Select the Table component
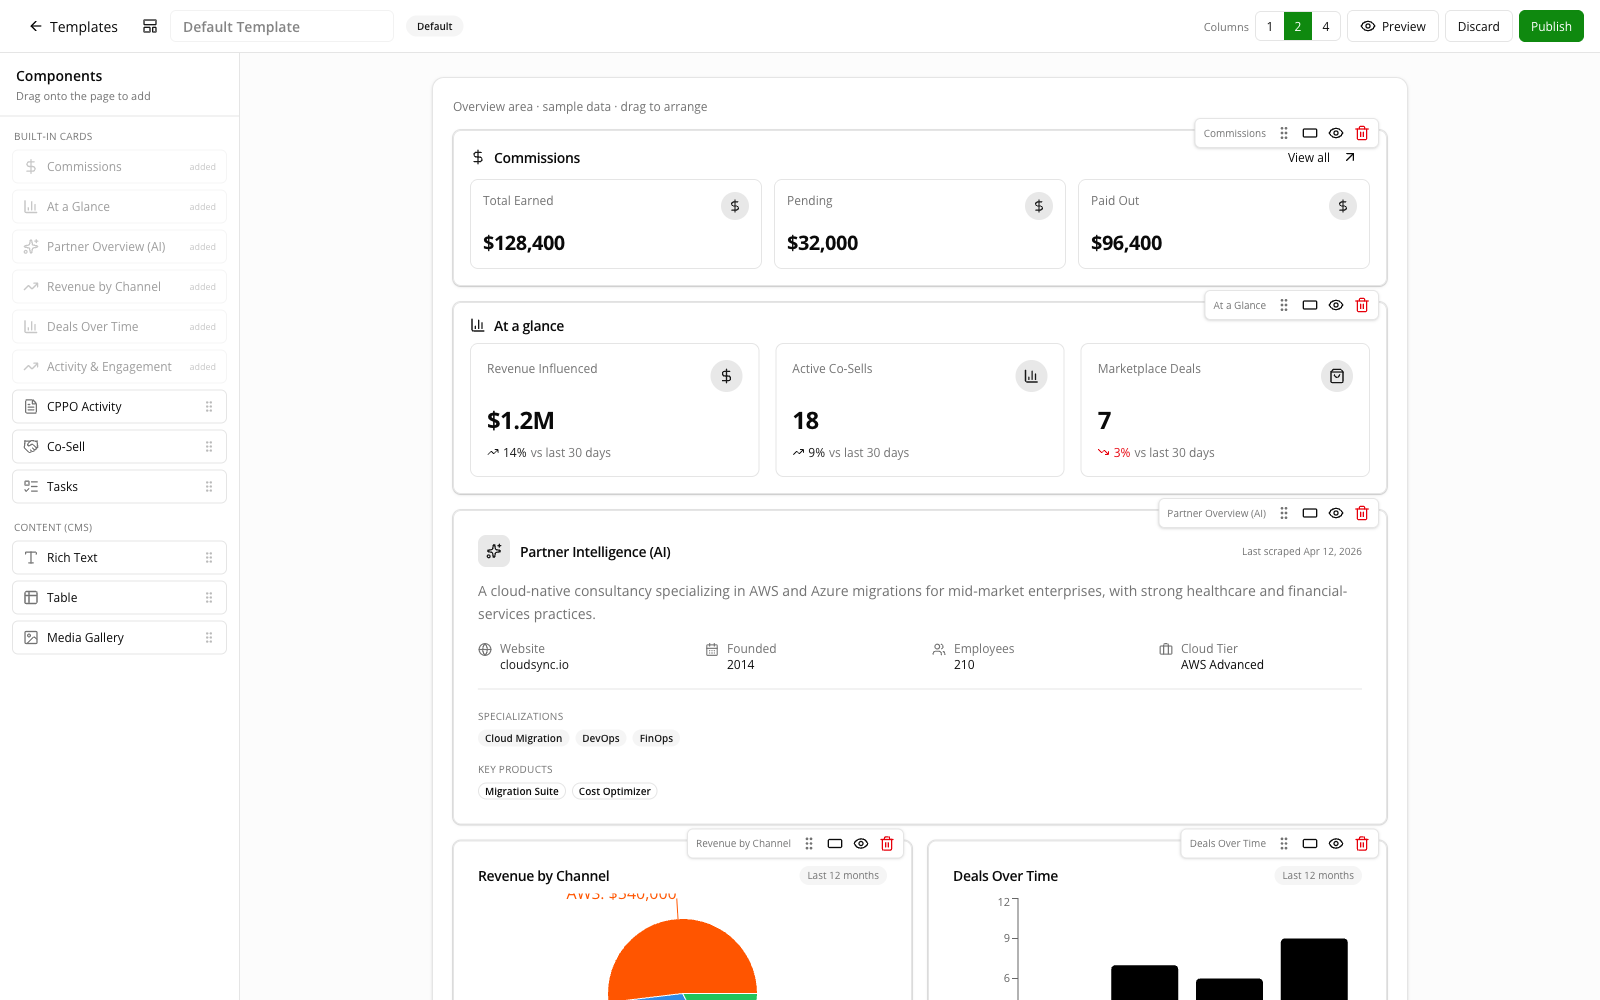The height and width of the screenshot is (1000, 1600). tap(120, 598)
